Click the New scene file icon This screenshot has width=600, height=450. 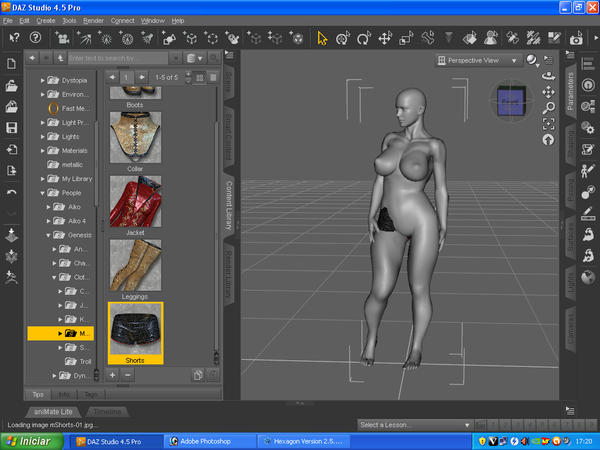click(x=11, y=64)
